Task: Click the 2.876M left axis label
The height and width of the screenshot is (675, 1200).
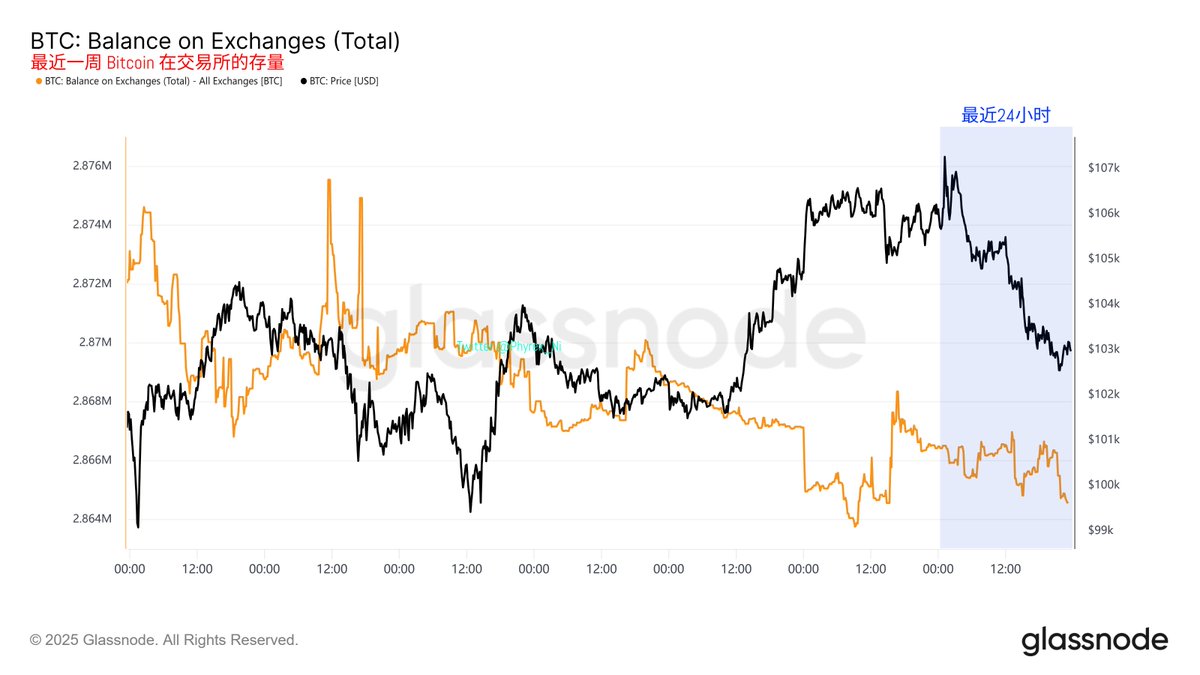Action: [x=92, y=166]
